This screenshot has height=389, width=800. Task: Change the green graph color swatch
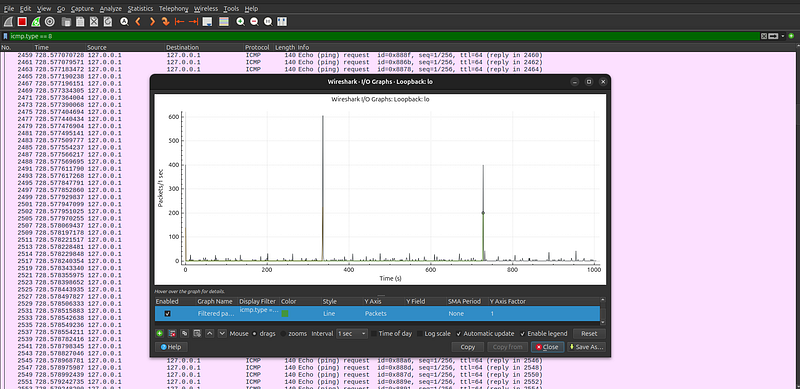click(285, 313)
